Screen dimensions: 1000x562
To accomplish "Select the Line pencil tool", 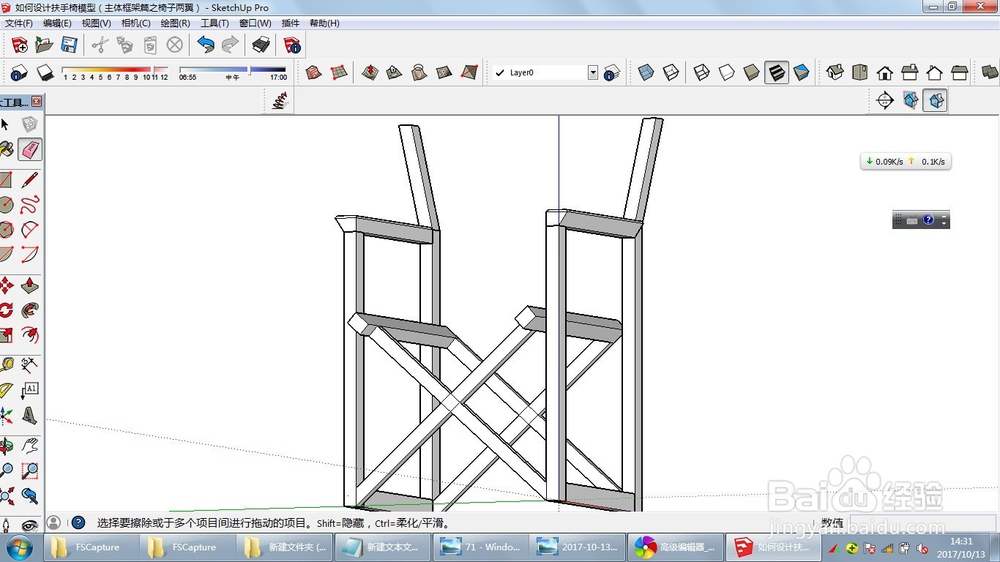I will click(x=29, y=181).
